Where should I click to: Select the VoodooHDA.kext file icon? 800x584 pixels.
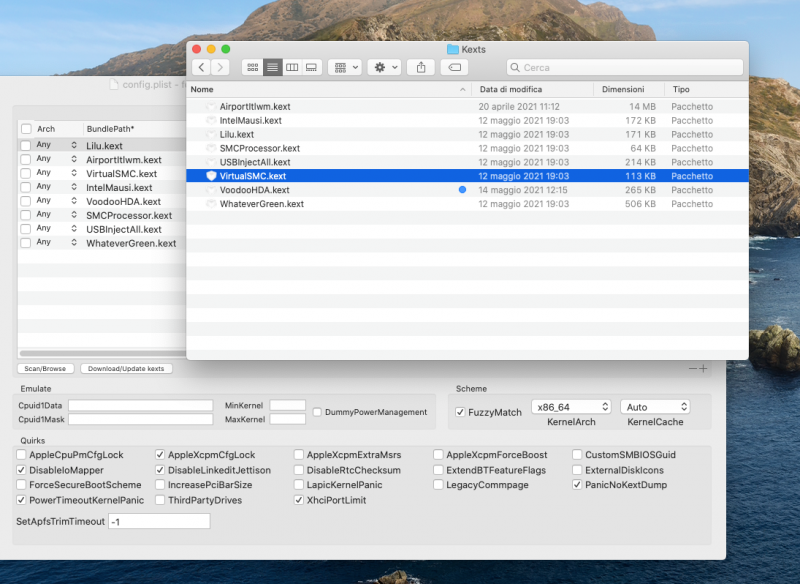(211, 190)
